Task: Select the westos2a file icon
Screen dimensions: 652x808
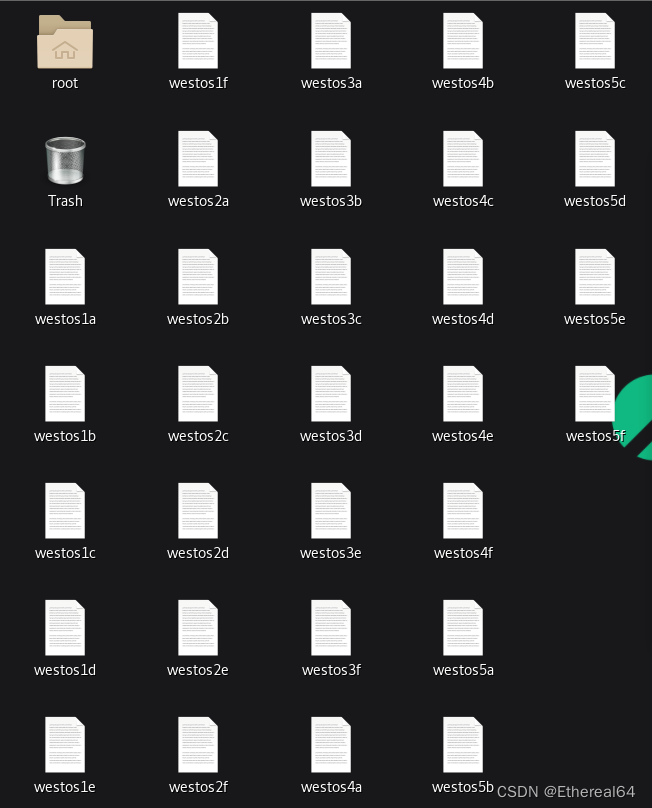Action: [x=198, y=159]
